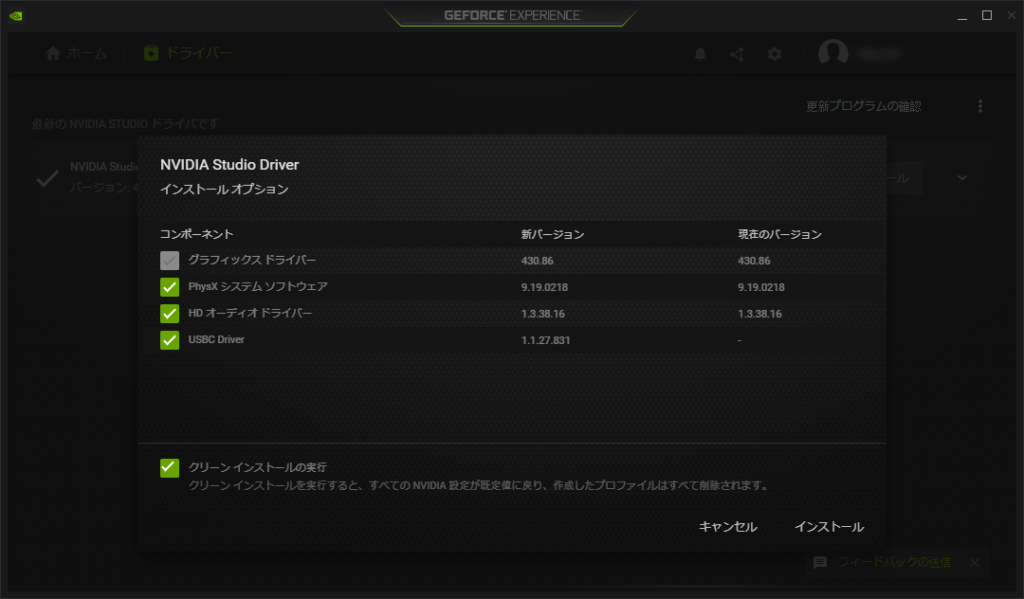Toggle クリーン インストールの実行 checkbox

[169, 467]
